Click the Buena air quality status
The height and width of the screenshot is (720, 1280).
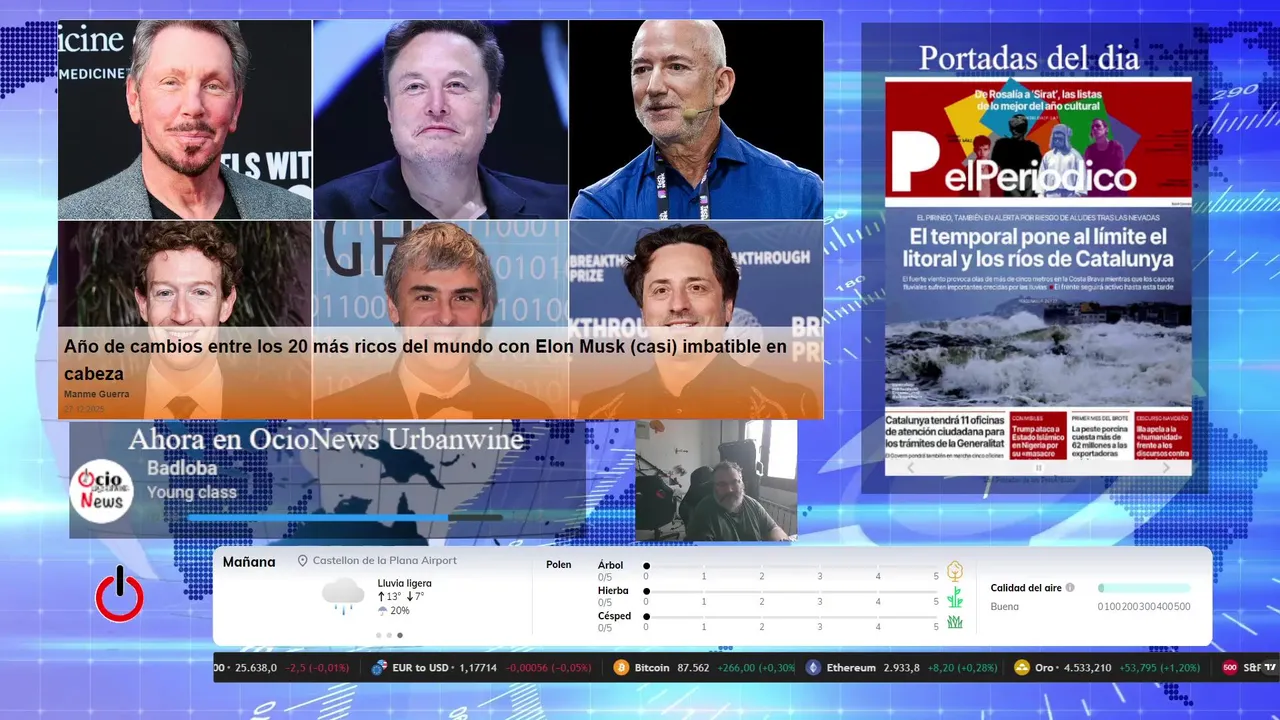(x=1005, y=606)
